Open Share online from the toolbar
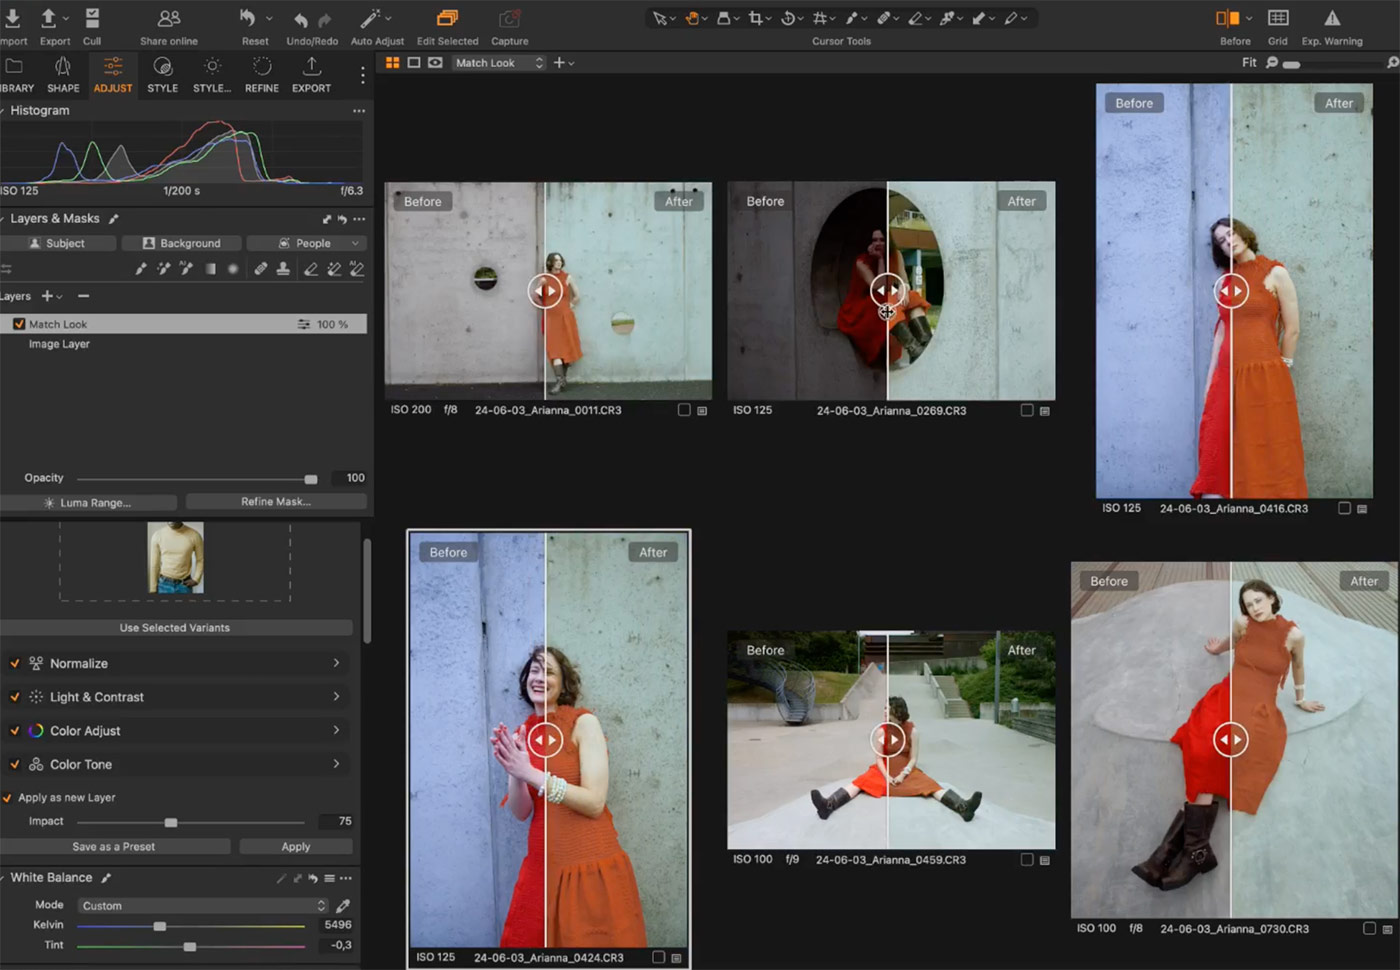 (169, 18)
